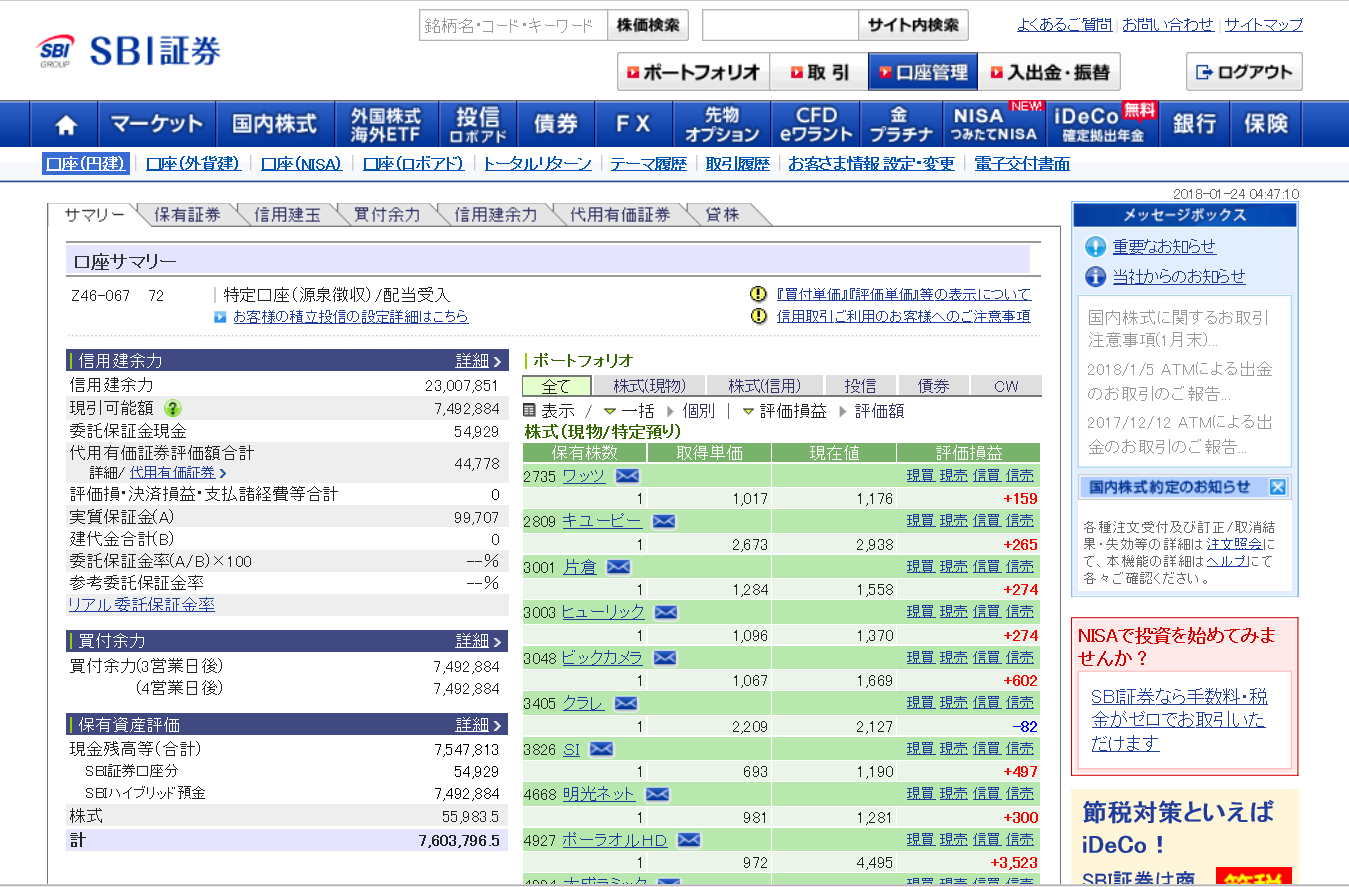Image resolution: width=1349 pixels, height=887 pixels.
Task: Open the 取引 button
Action: tap(819, 72)
